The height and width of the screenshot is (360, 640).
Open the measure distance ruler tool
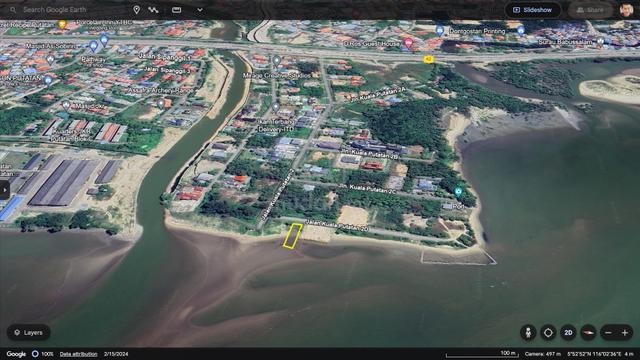[176, 9]
